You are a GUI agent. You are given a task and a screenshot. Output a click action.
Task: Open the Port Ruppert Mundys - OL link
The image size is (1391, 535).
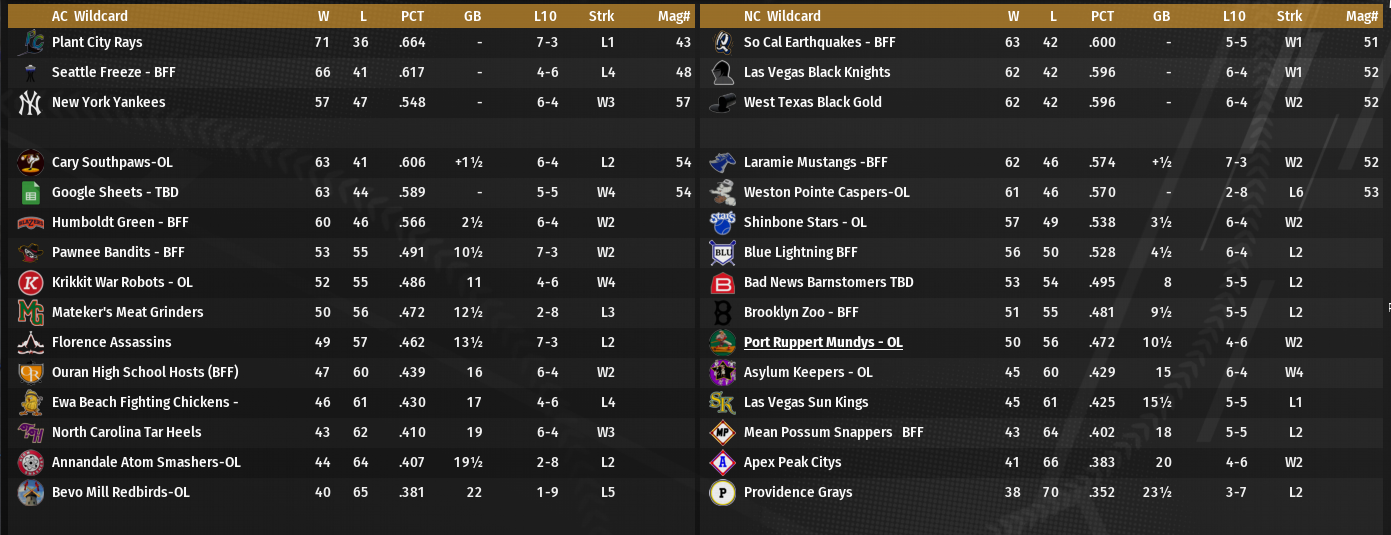823,342
